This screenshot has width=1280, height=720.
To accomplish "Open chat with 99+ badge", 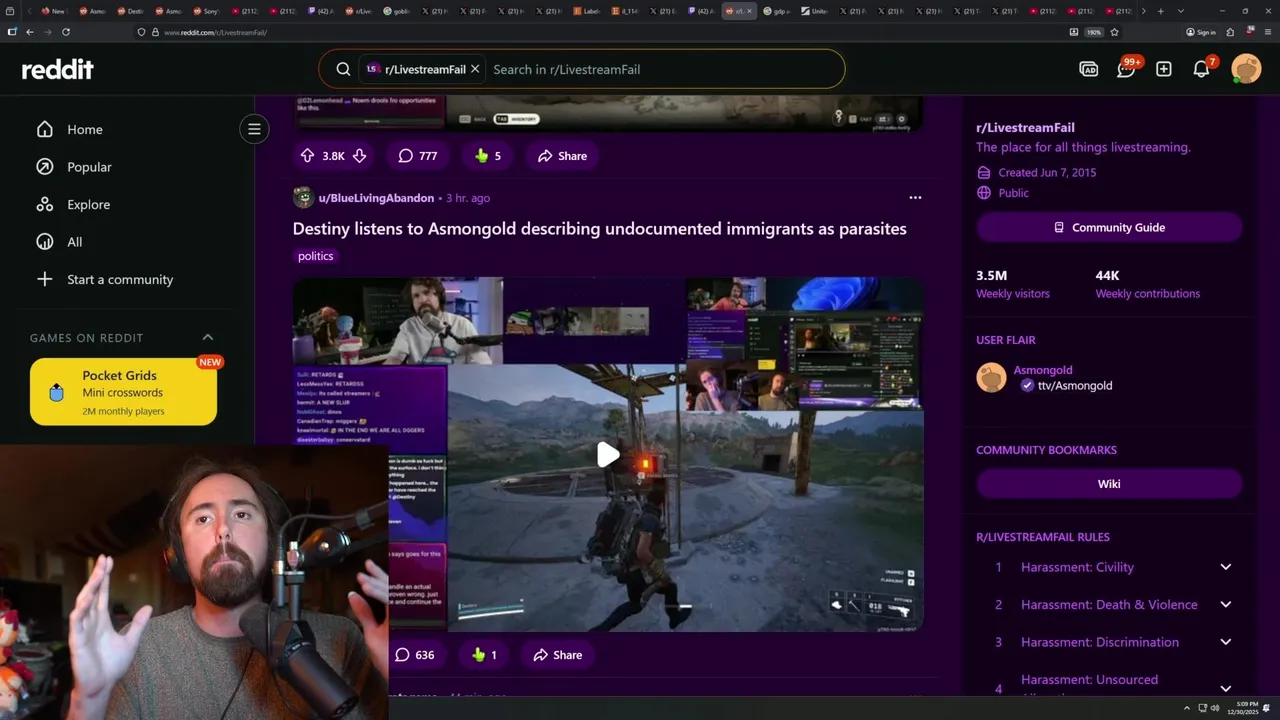I will coord(1127,68).
